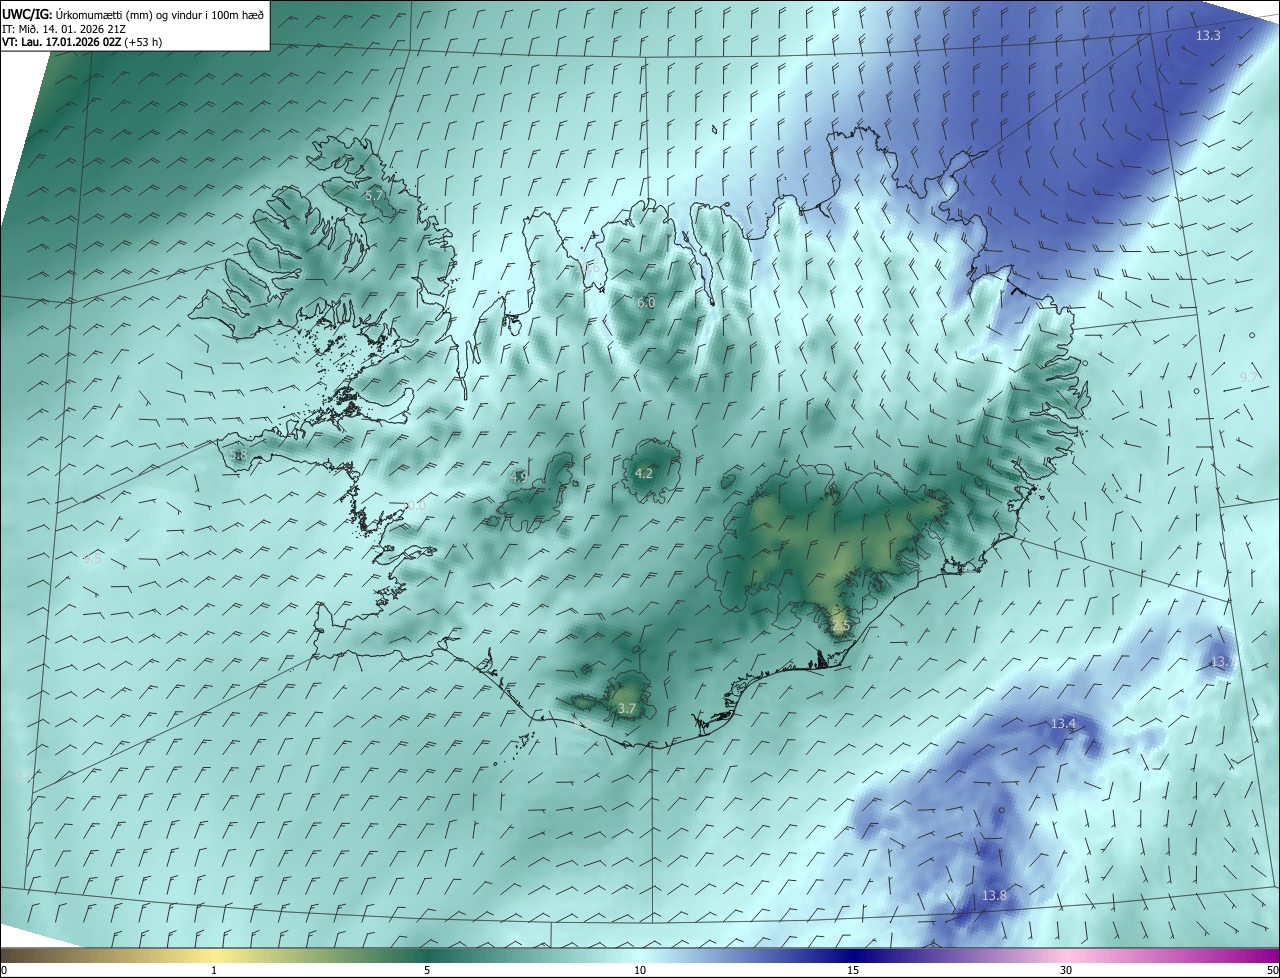Click the 13.4 value label on the map
This screenshot has height=978, width=1280.
coord(1063,723)
